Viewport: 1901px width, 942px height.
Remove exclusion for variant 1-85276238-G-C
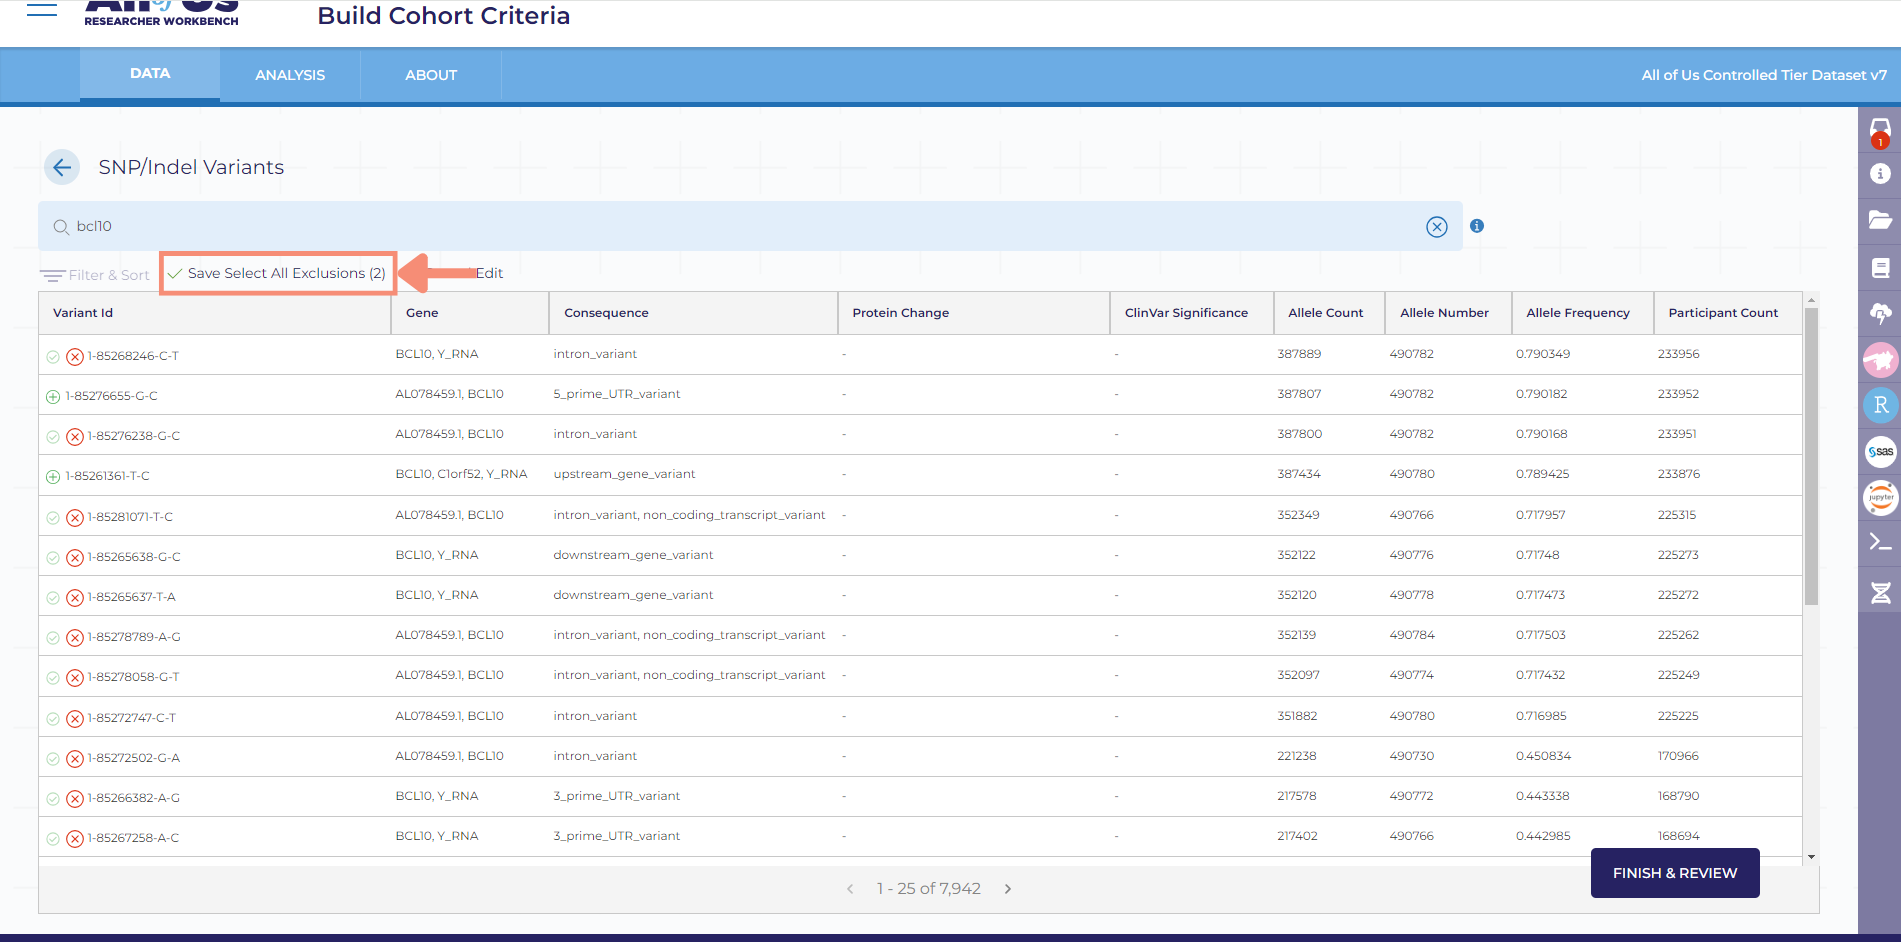point(75,436)
